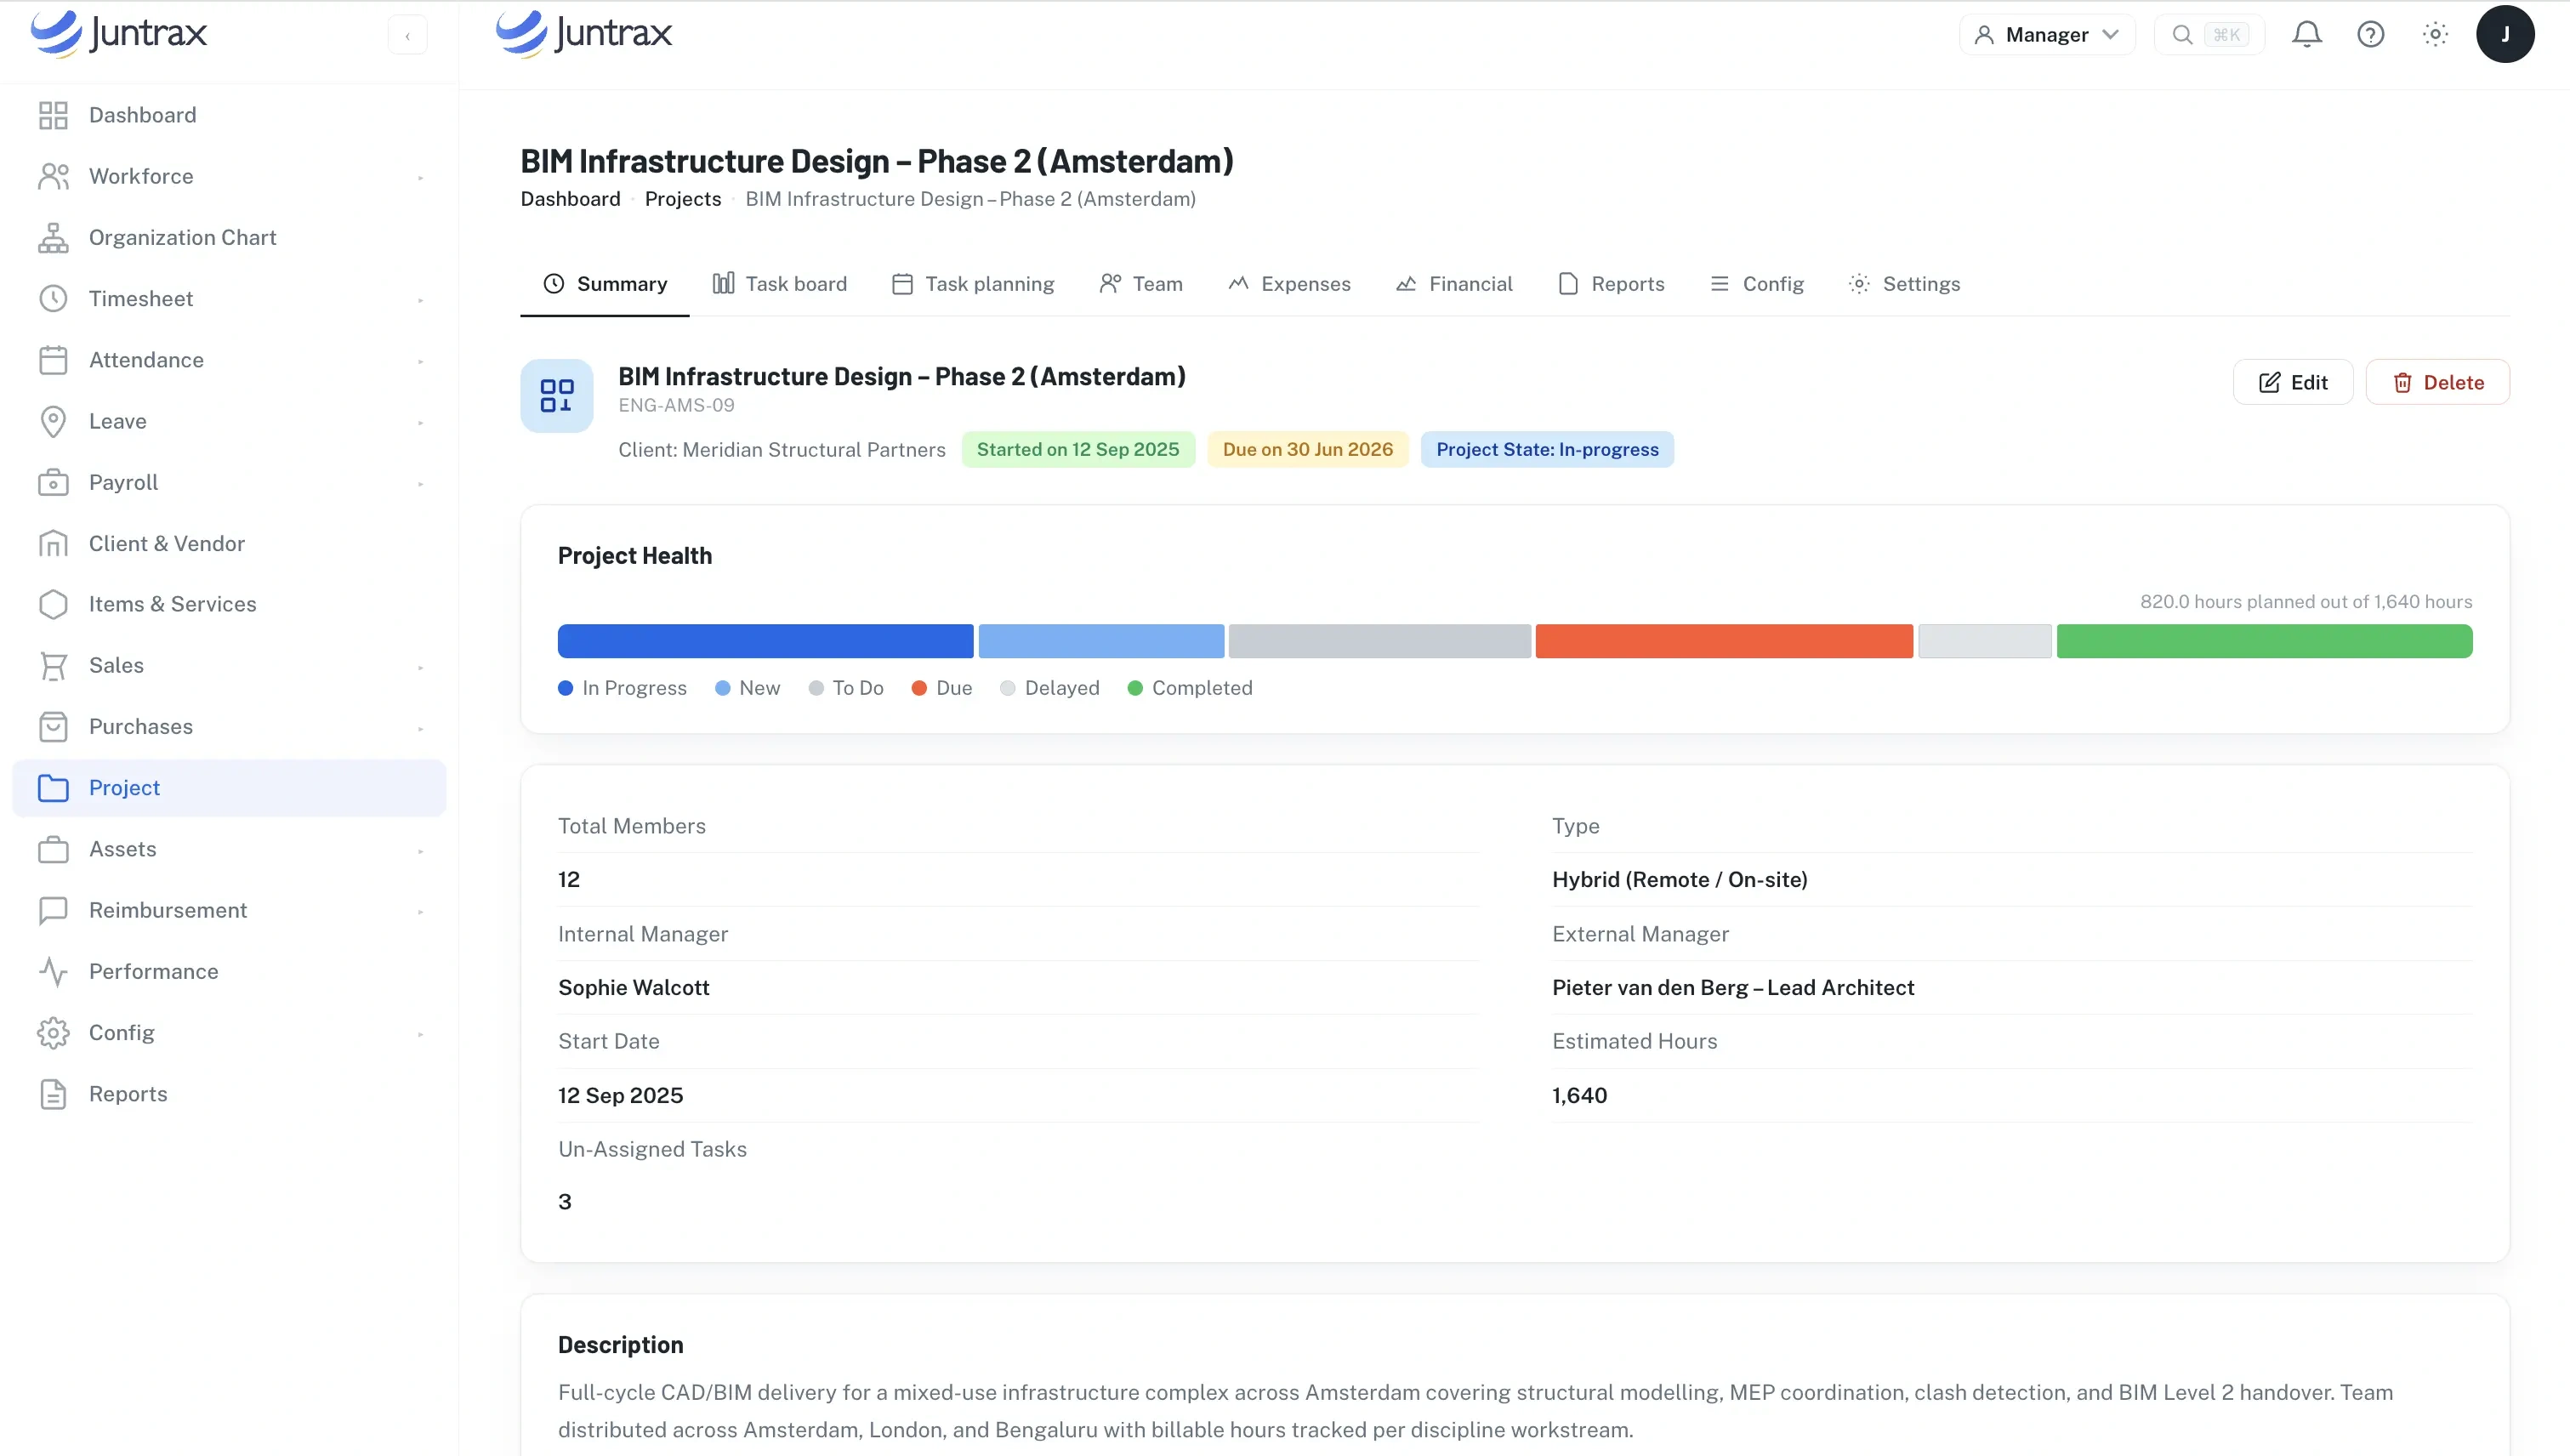The height and width of the screenshot is (1456, 2570).
Task: Click the Payroll wallet icon
Action: (53, 482)
